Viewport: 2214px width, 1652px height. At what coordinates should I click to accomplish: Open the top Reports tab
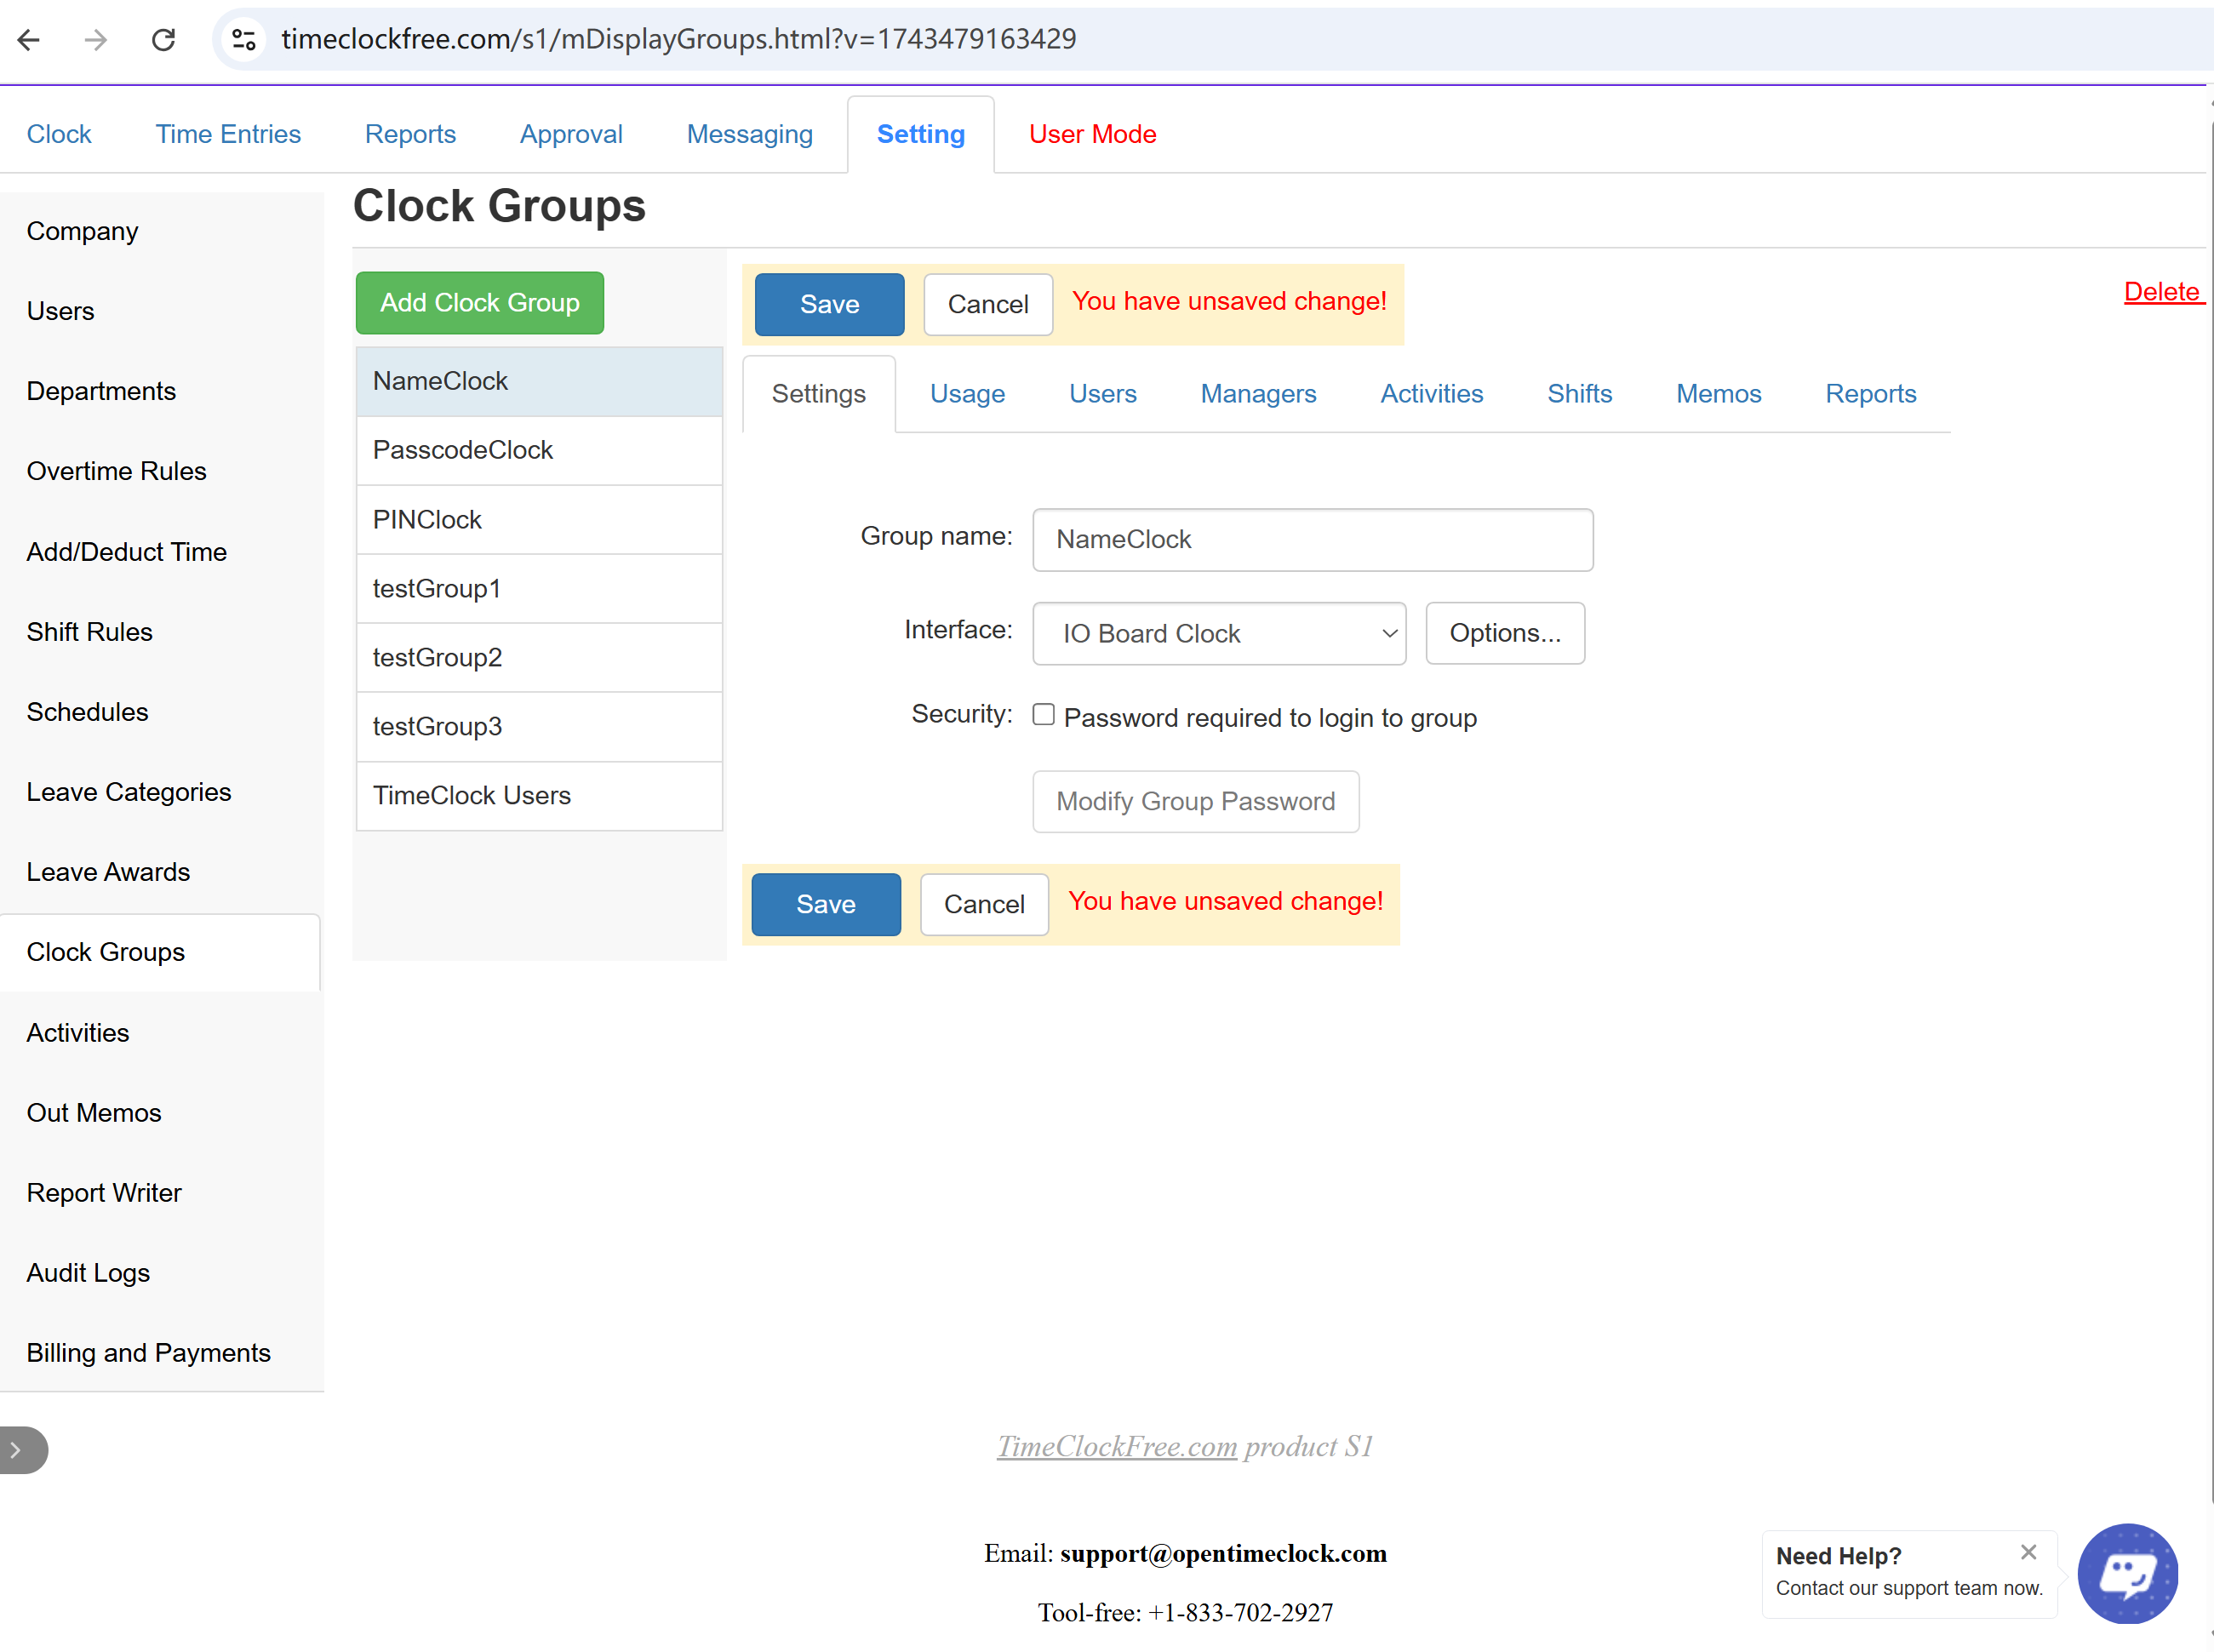point(410,134)
